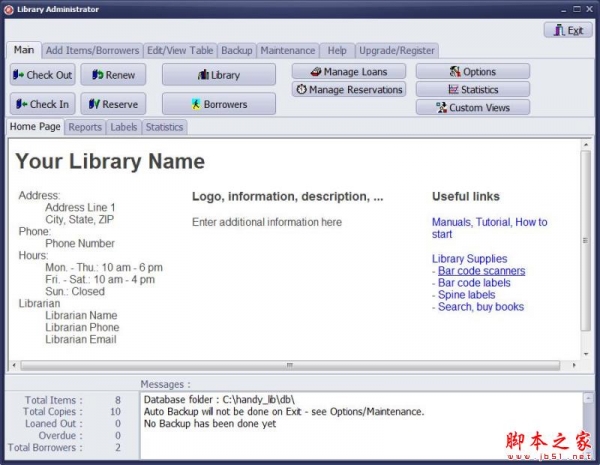
Task: Click the Database folder message line
Action: tap(219, 400)
